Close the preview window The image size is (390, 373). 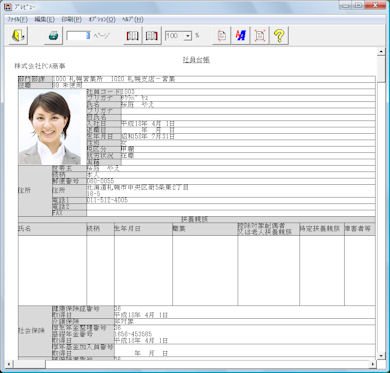(375, 5)
